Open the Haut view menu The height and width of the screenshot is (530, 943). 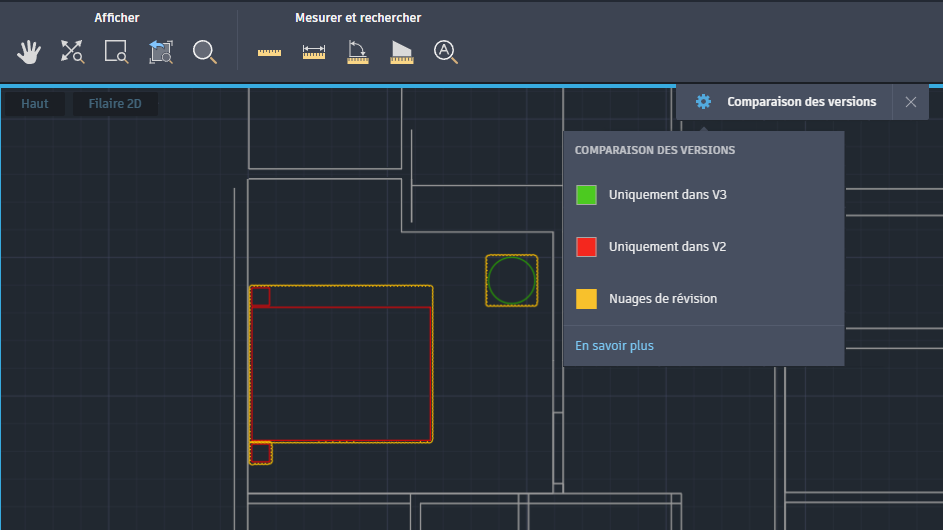tap(34, 103)
